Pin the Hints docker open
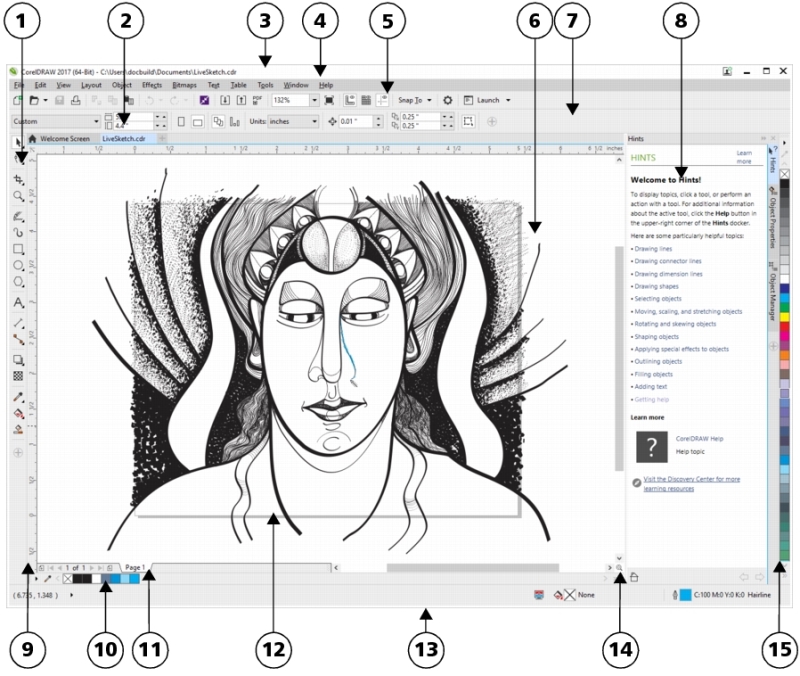This screenshot has height=676, width=800. (764, 138)
